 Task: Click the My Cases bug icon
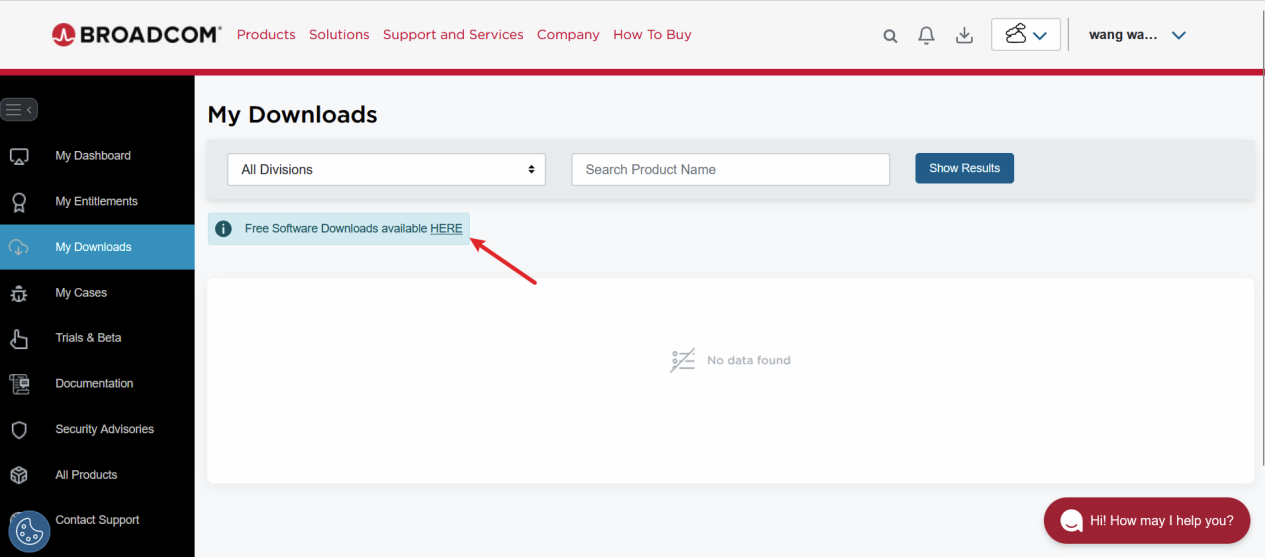coord(18,293)
